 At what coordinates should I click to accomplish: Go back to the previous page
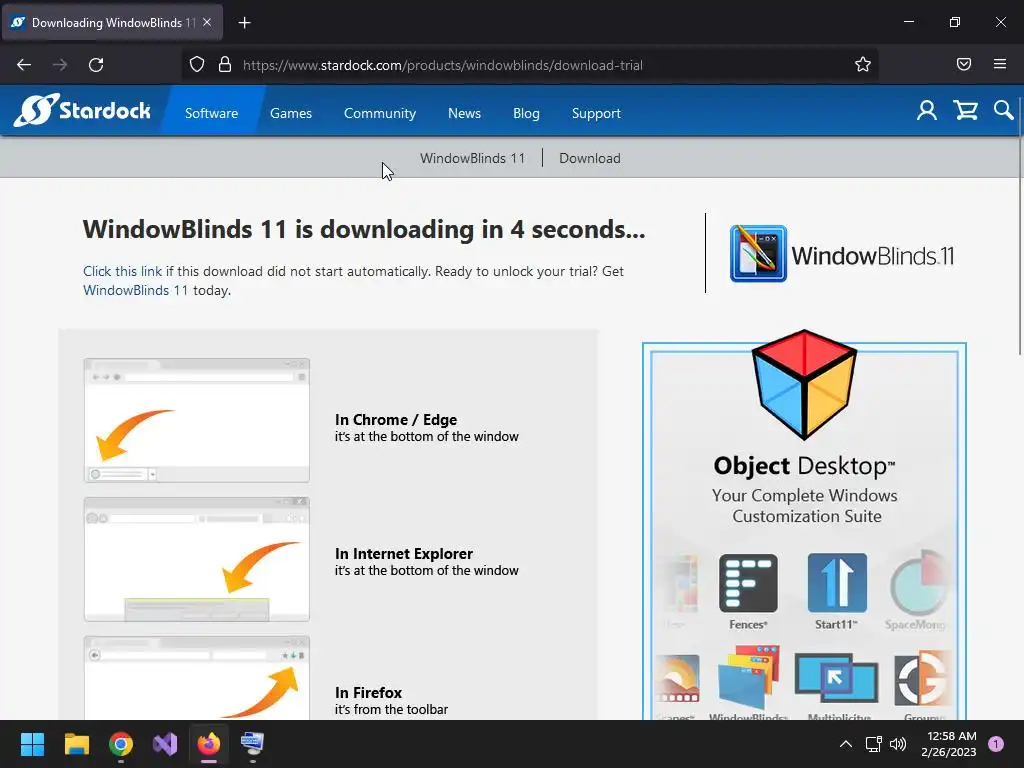coord(24,65)
